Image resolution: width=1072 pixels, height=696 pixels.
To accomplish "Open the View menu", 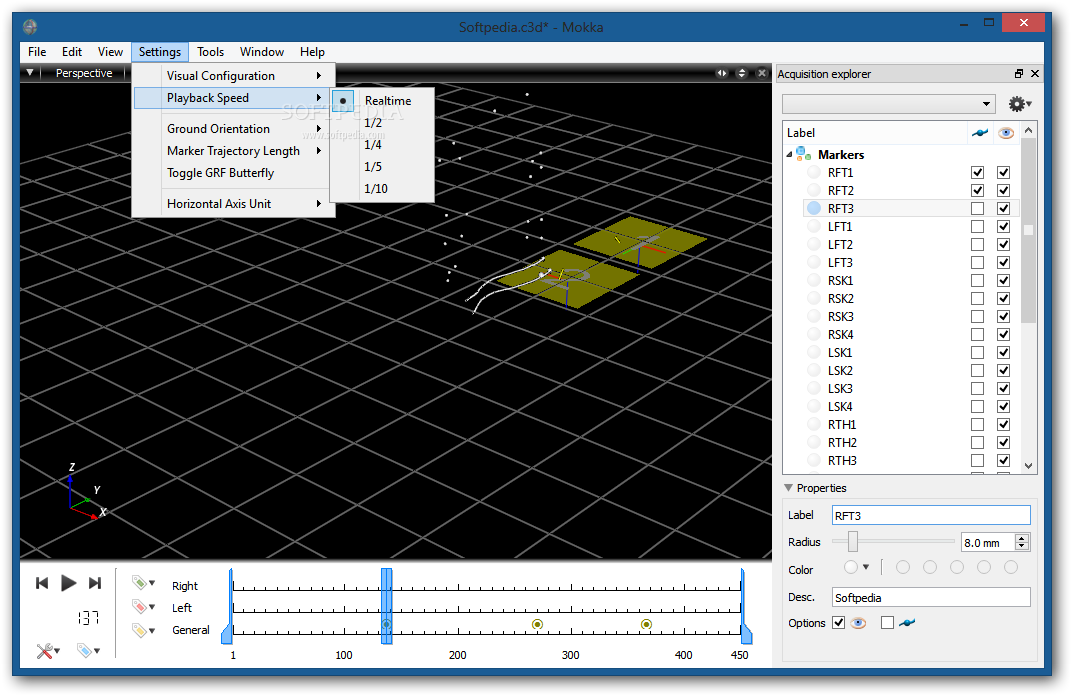I will 110,52.
